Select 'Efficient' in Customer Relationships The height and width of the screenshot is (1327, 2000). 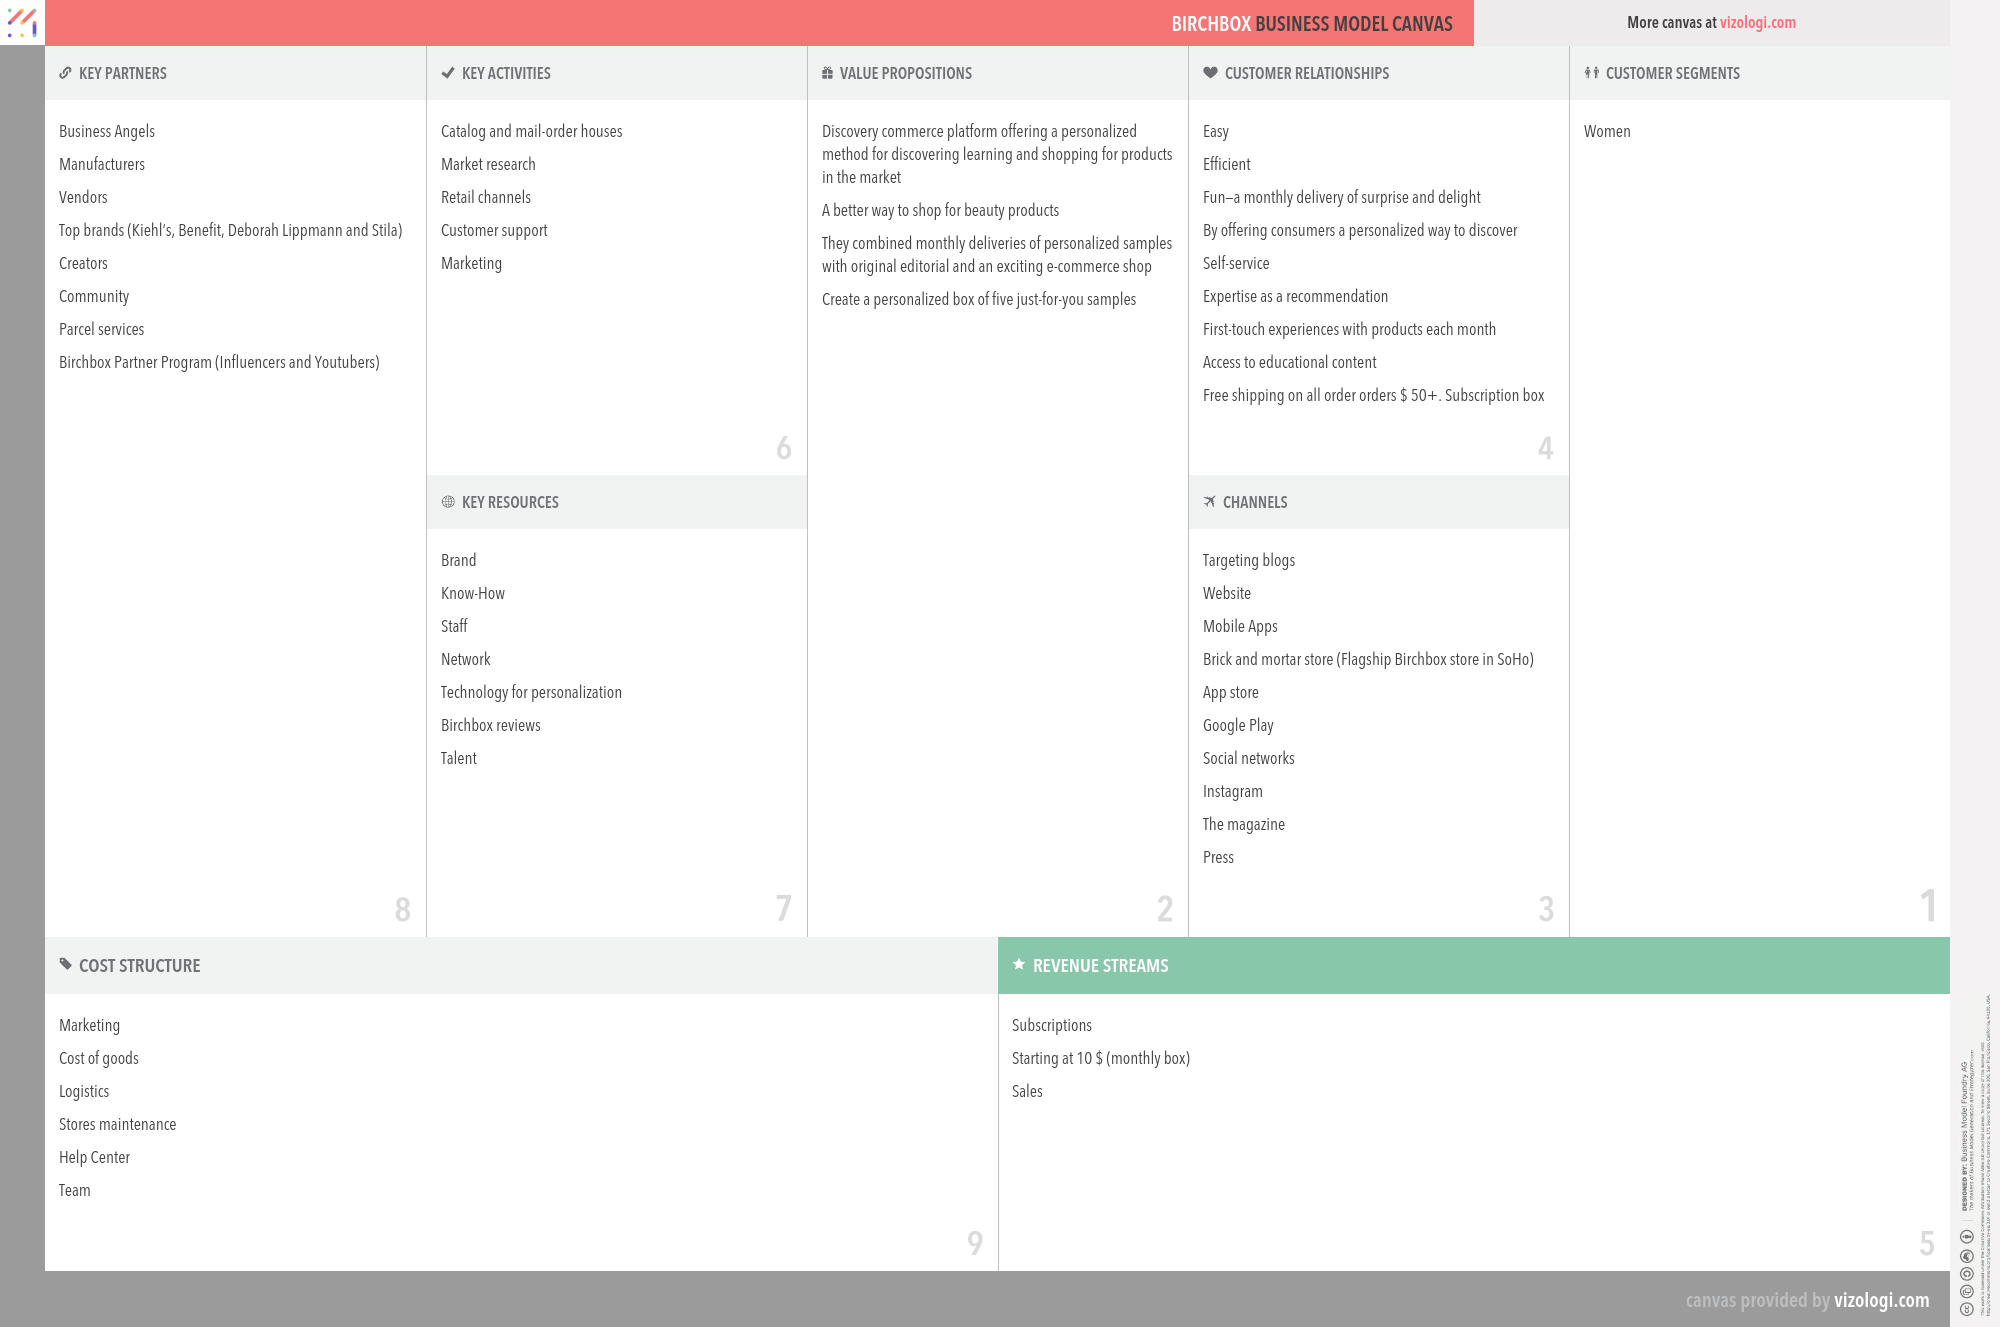click(1226, 164)
